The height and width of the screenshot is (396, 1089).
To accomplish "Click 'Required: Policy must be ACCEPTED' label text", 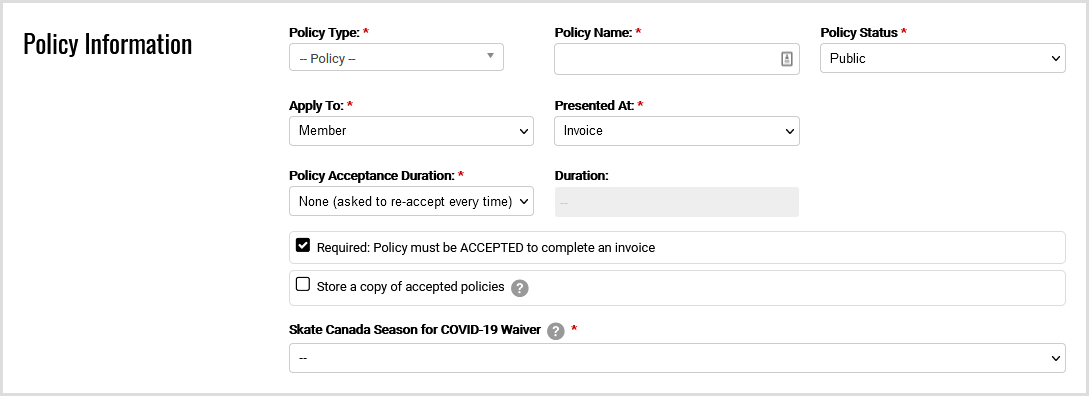I will (x=485, y=247).
